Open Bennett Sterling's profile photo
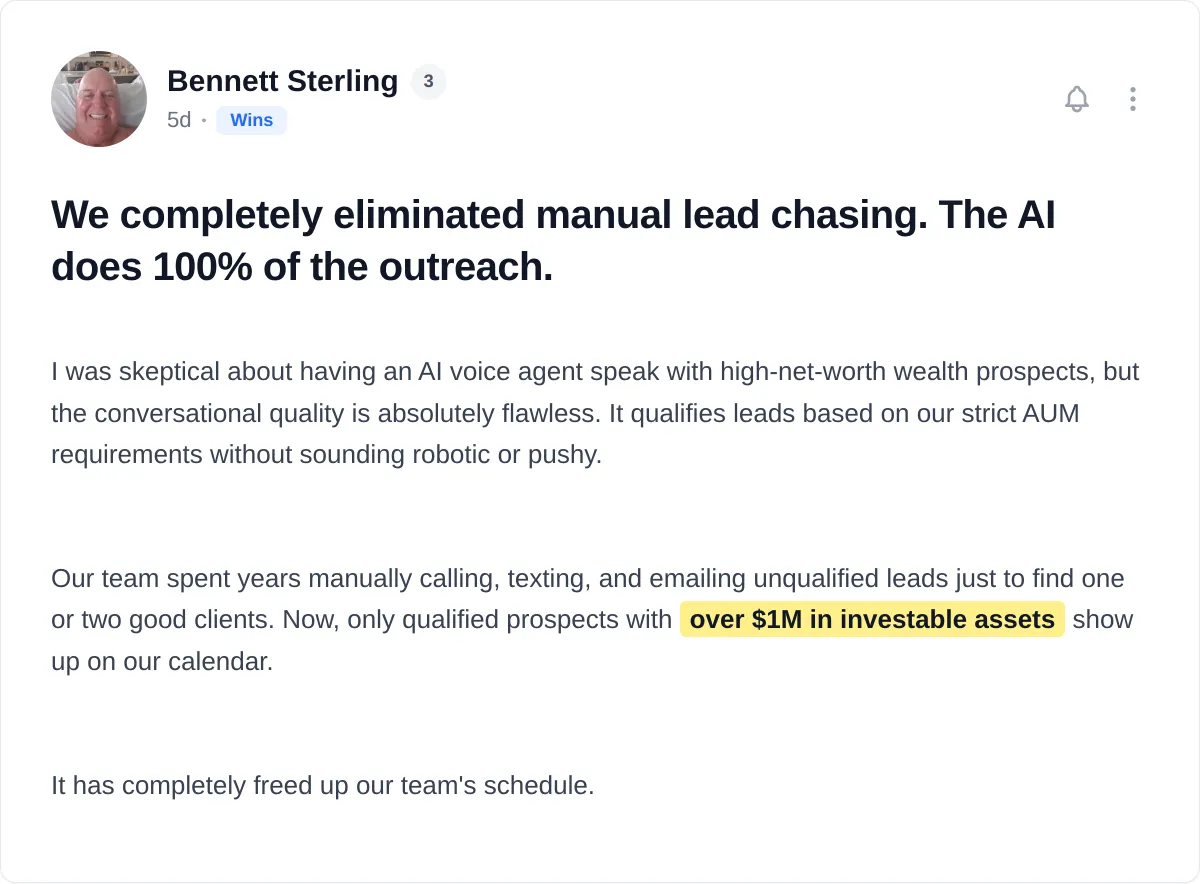Viewport: 1200px width, 884px height. coord(99,99)
